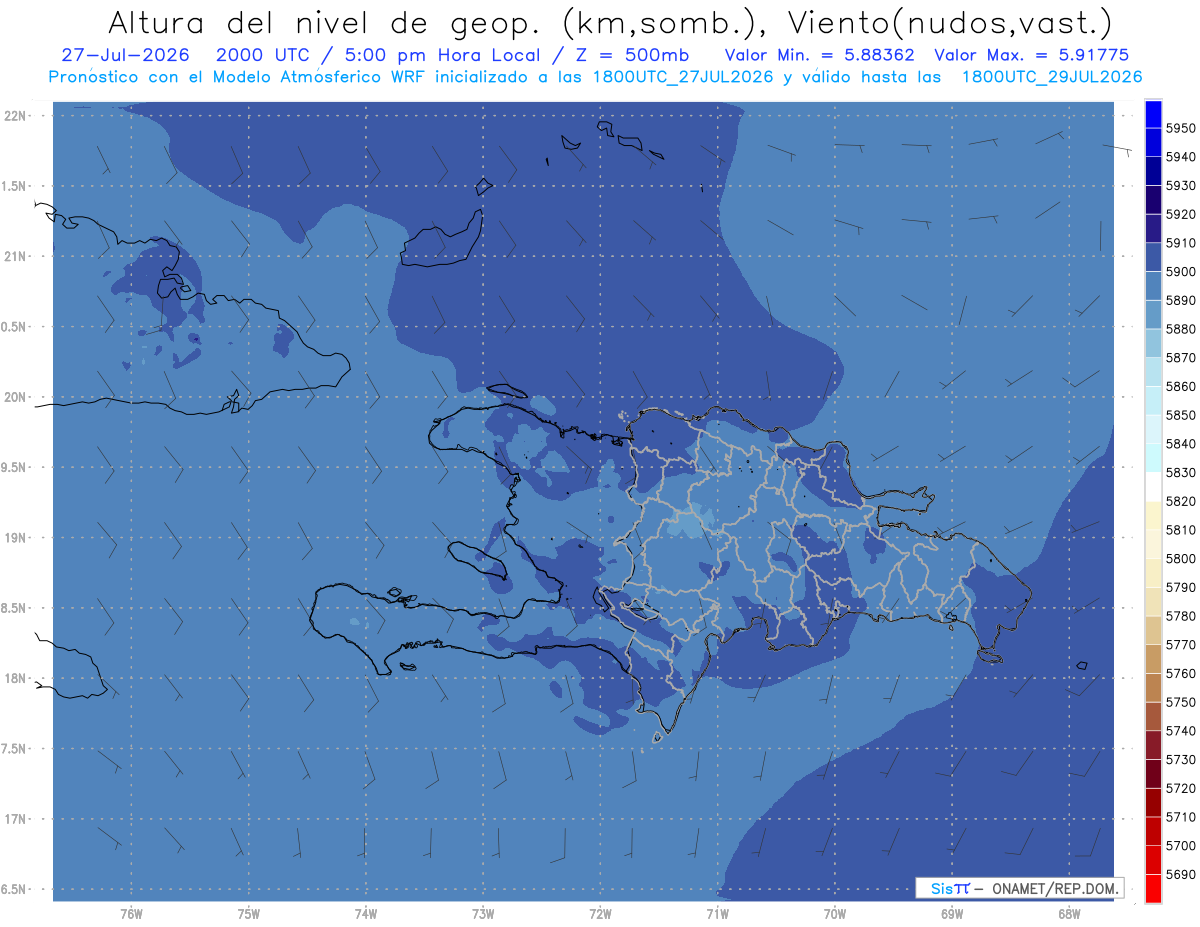Click the '68W' longitude label
Screen dimensions: 1200x927
point(1069,914)
